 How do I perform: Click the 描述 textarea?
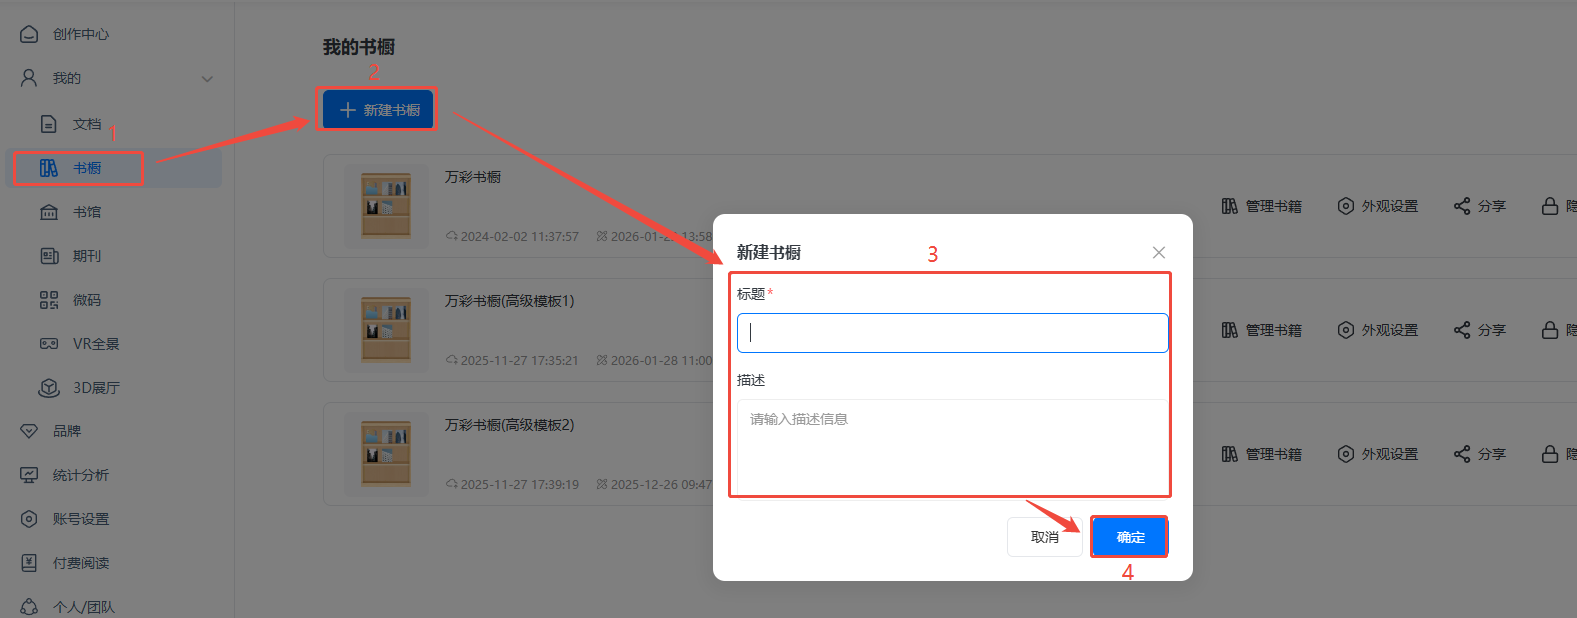coord(952,445)
